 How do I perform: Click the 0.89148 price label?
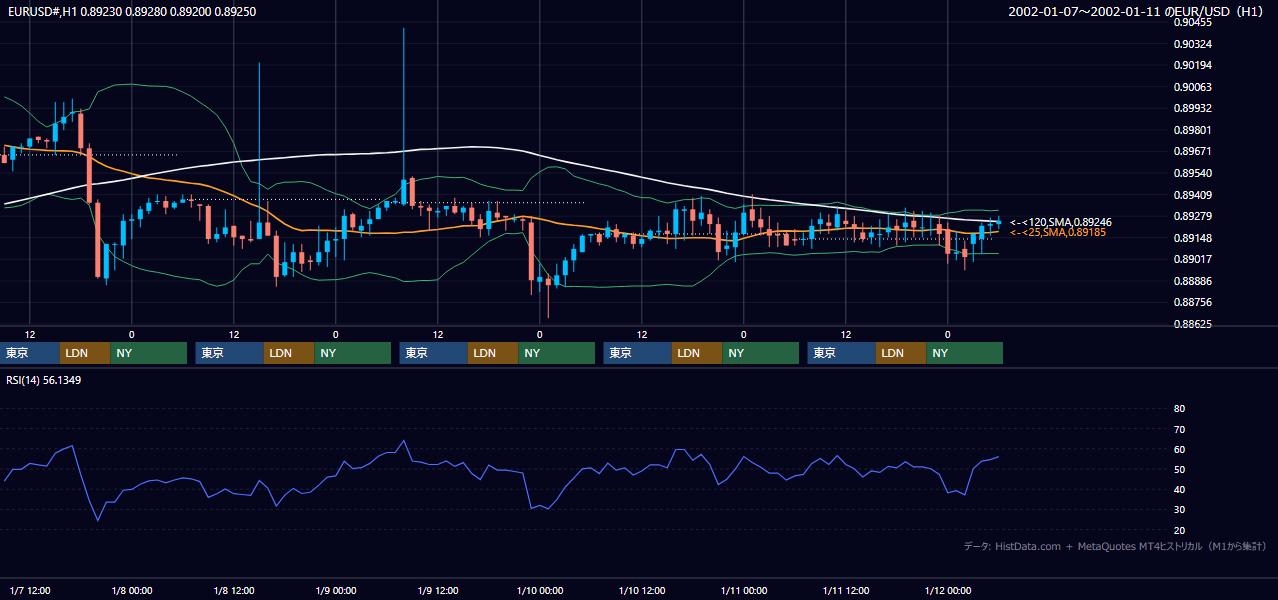tap(1194, 238)
